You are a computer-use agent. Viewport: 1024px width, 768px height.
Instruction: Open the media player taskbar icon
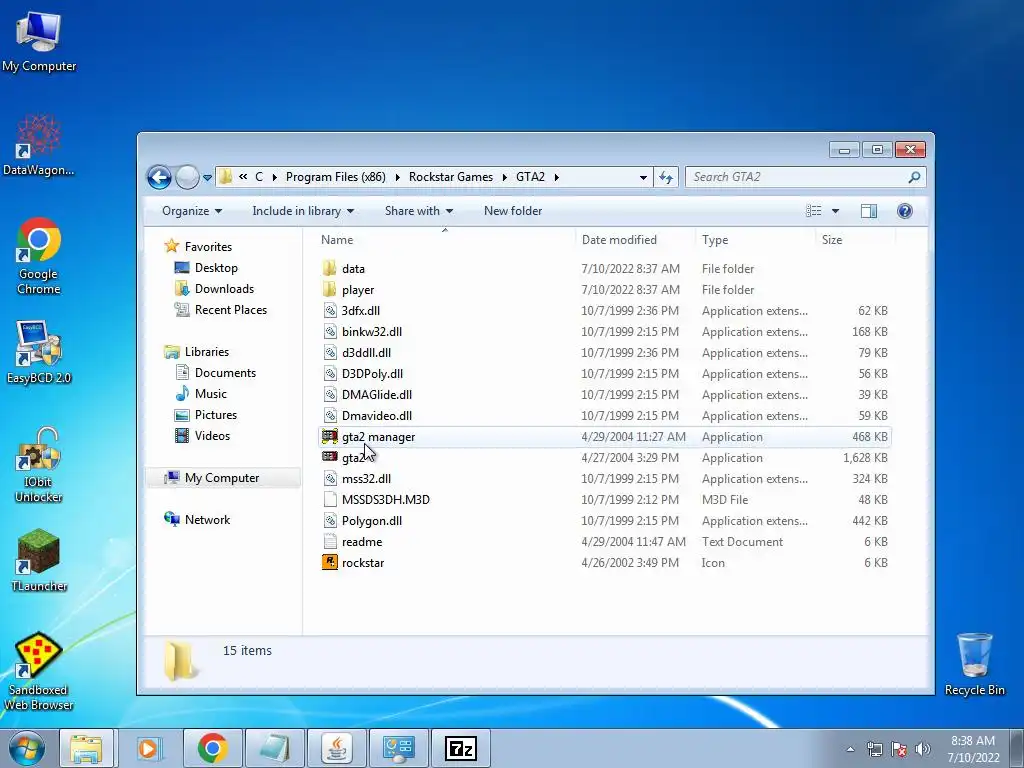coord(149,748)
